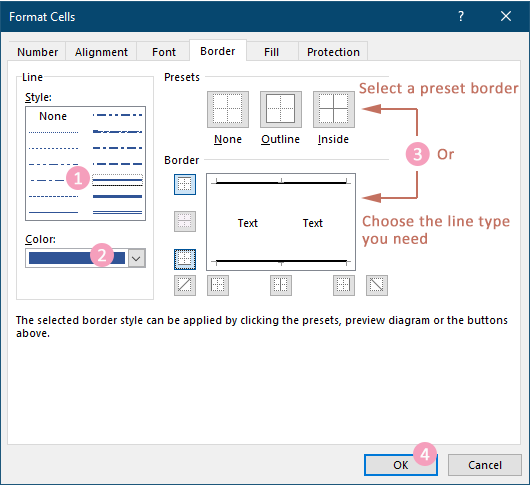Image resolution: width=531 pixels, height=486 pixels.
Task: Add inside vertical border line
Action: click(281, 285)
